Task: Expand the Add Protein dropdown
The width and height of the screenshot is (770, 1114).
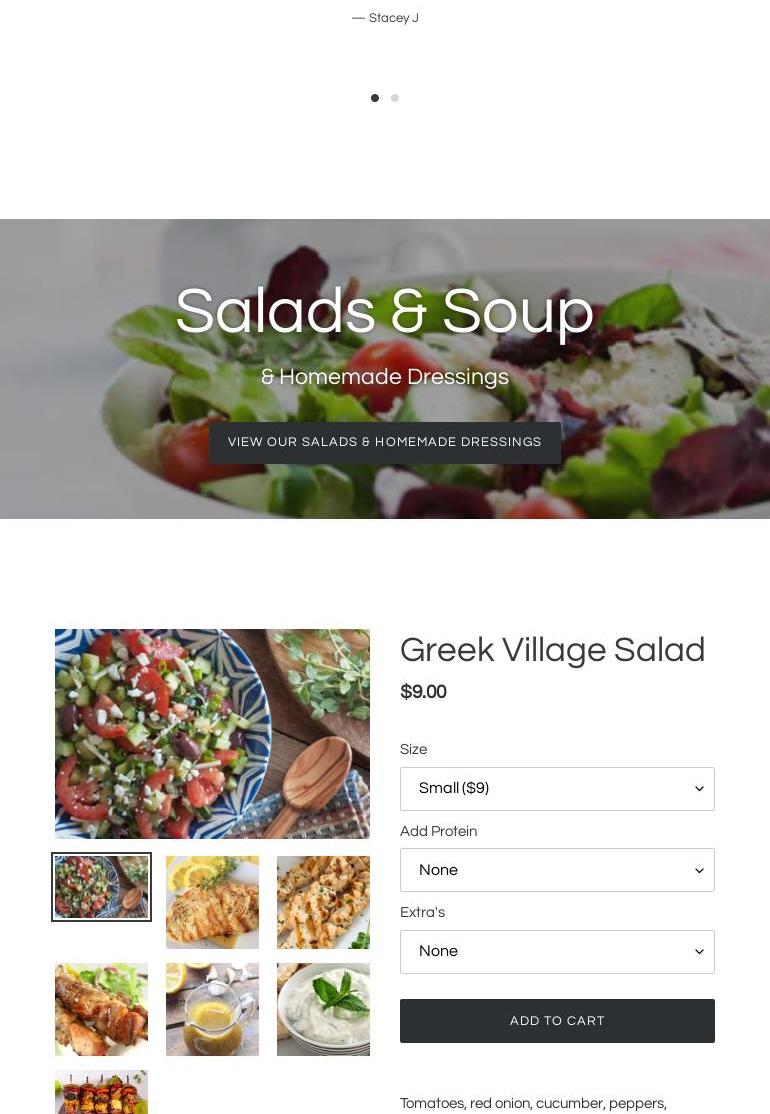Action: coord(557,870)
